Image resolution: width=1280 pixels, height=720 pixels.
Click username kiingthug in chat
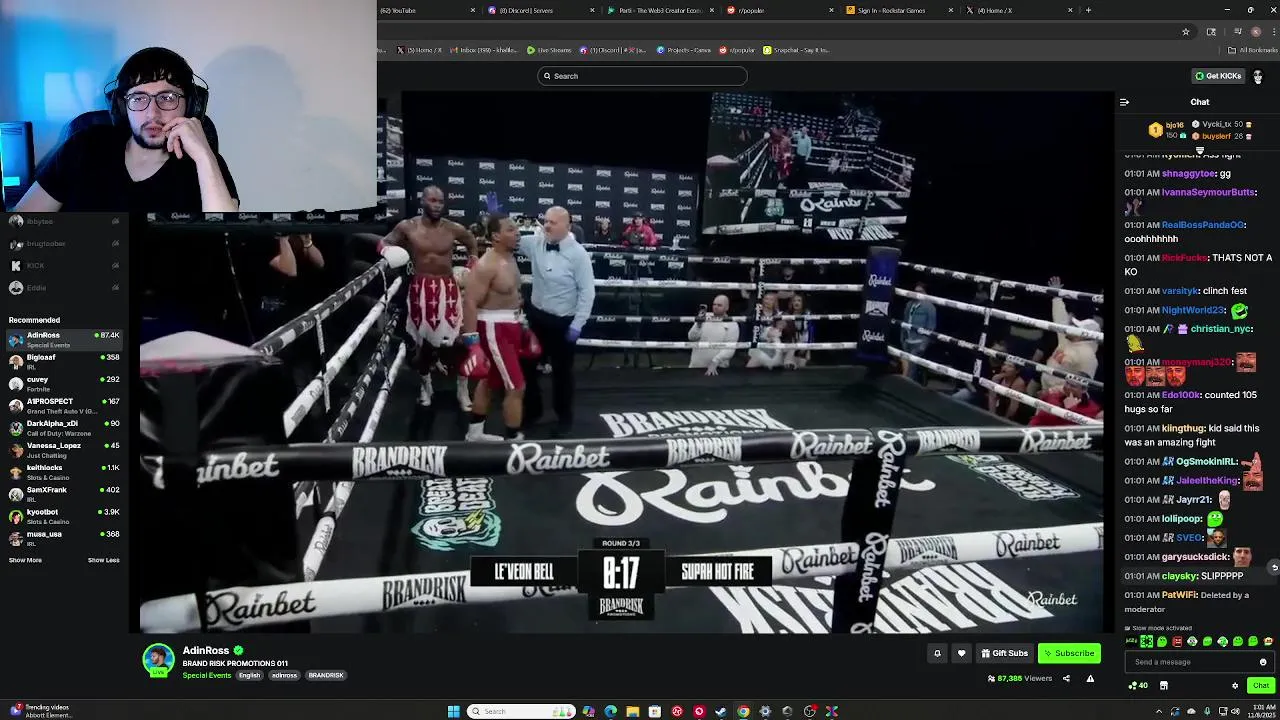click(1183, 428)
